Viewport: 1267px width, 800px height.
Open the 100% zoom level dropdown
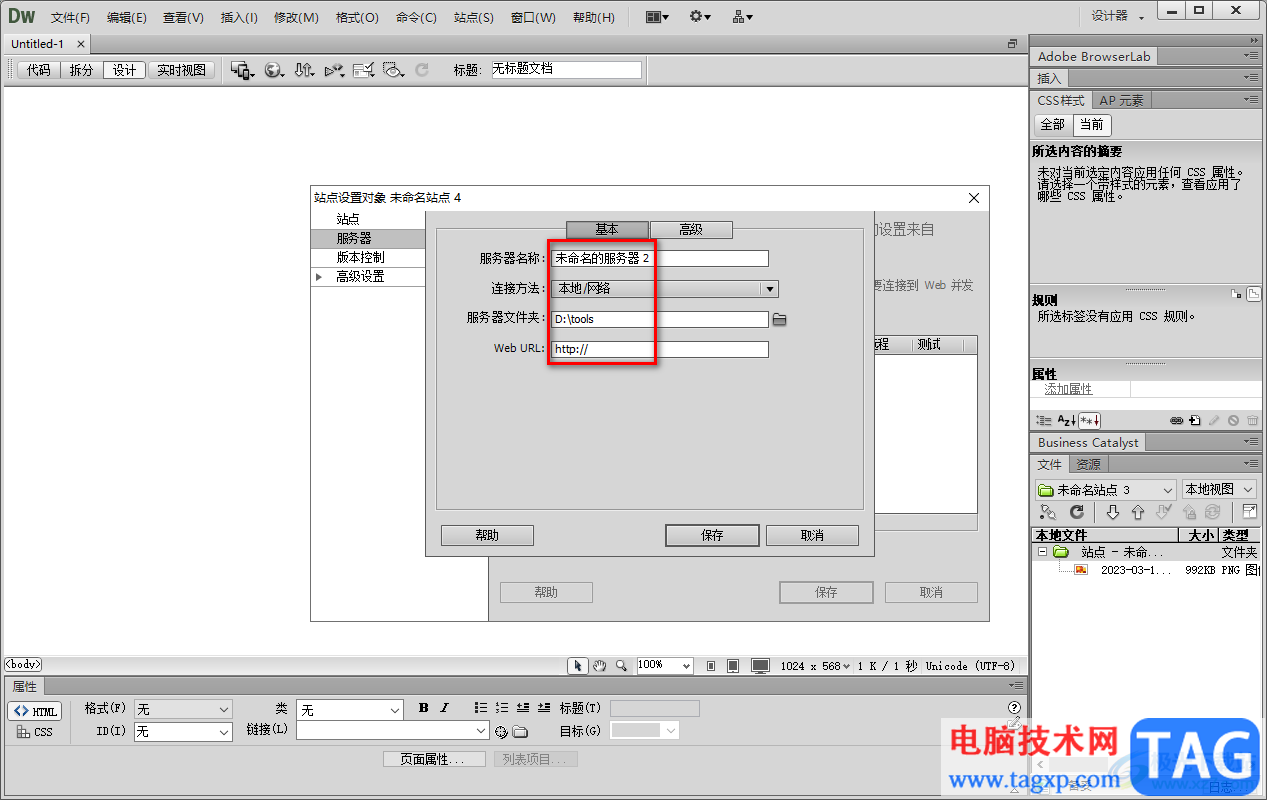665,665
